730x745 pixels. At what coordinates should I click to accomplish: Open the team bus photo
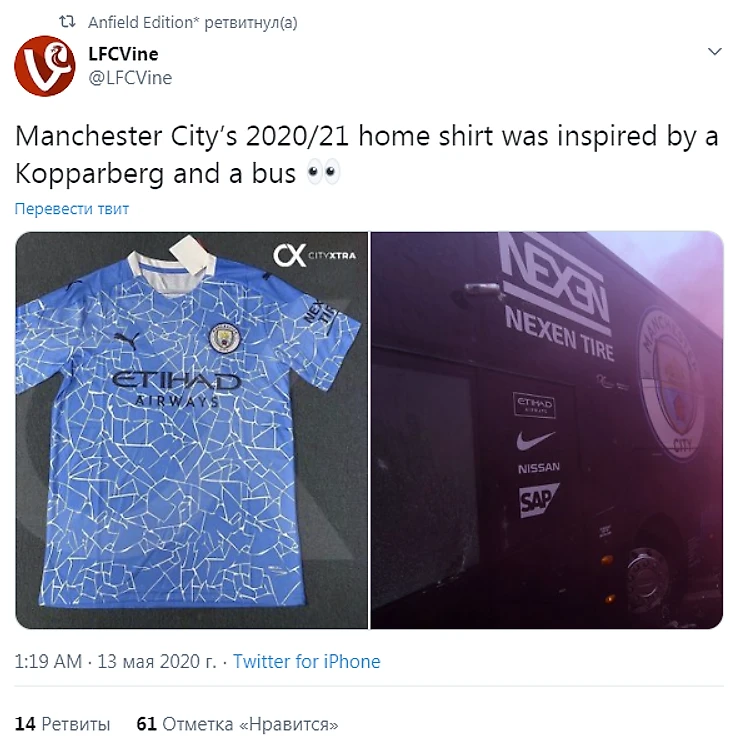[547, 430]
